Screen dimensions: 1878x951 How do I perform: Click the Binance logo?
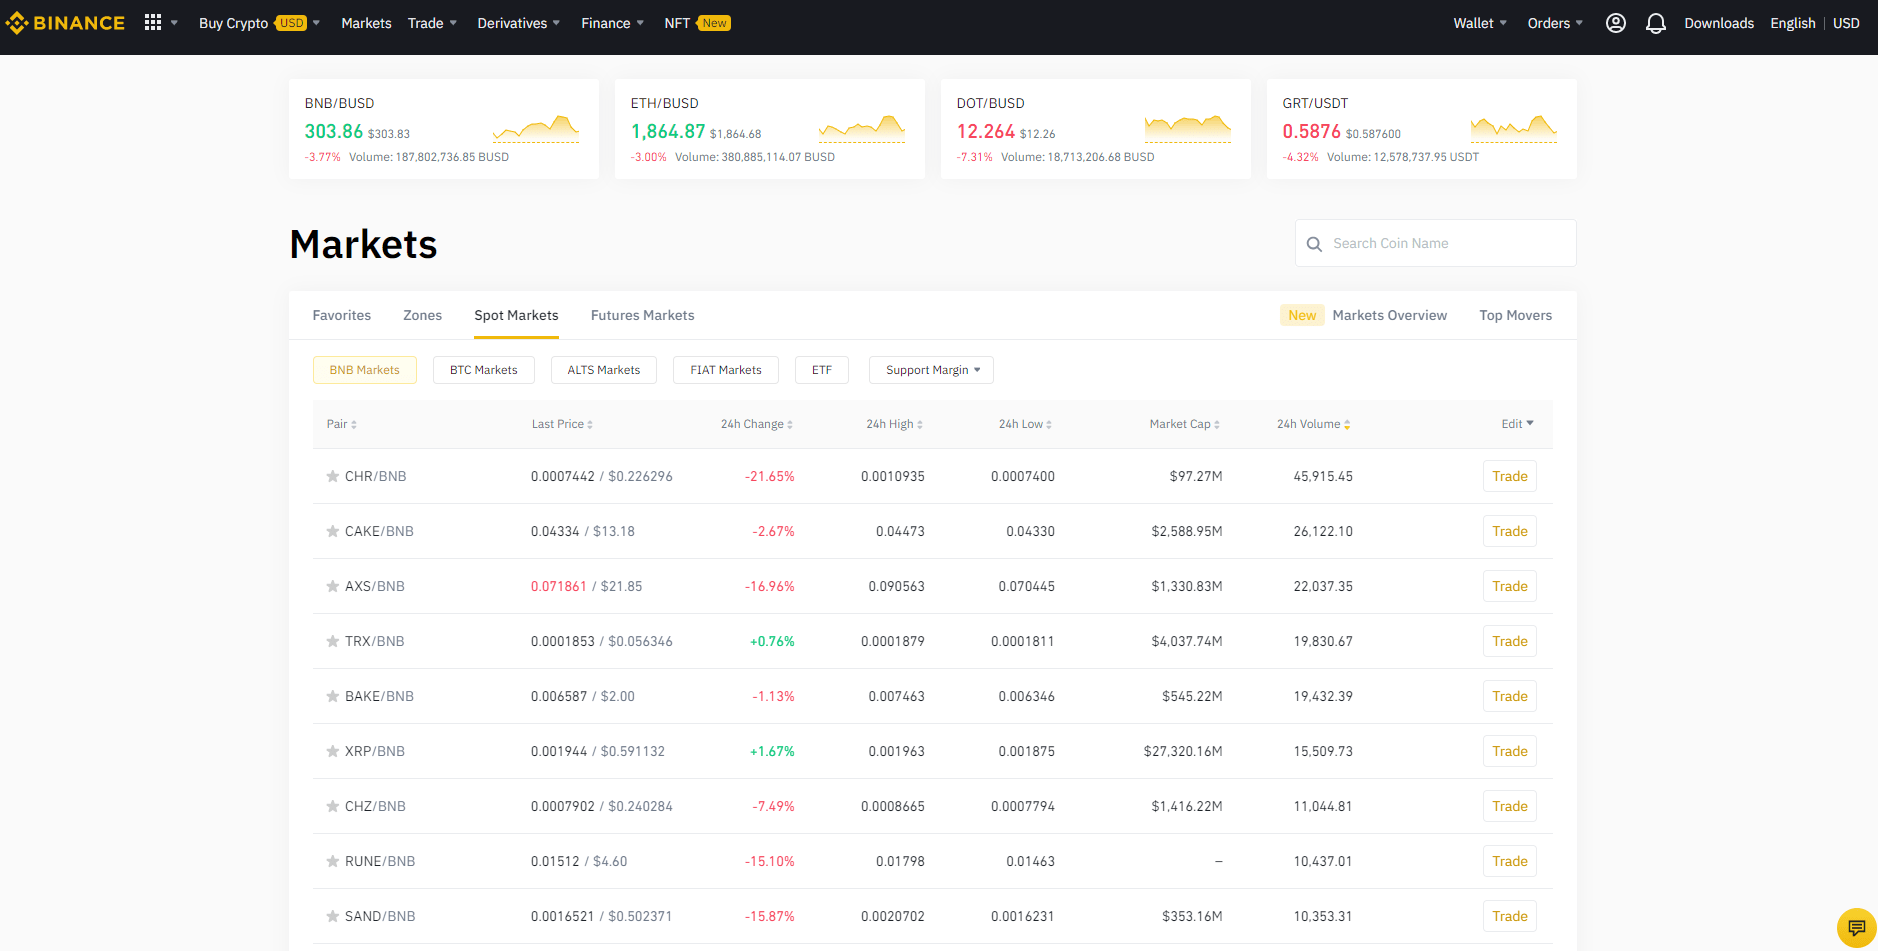pos(65,23)
